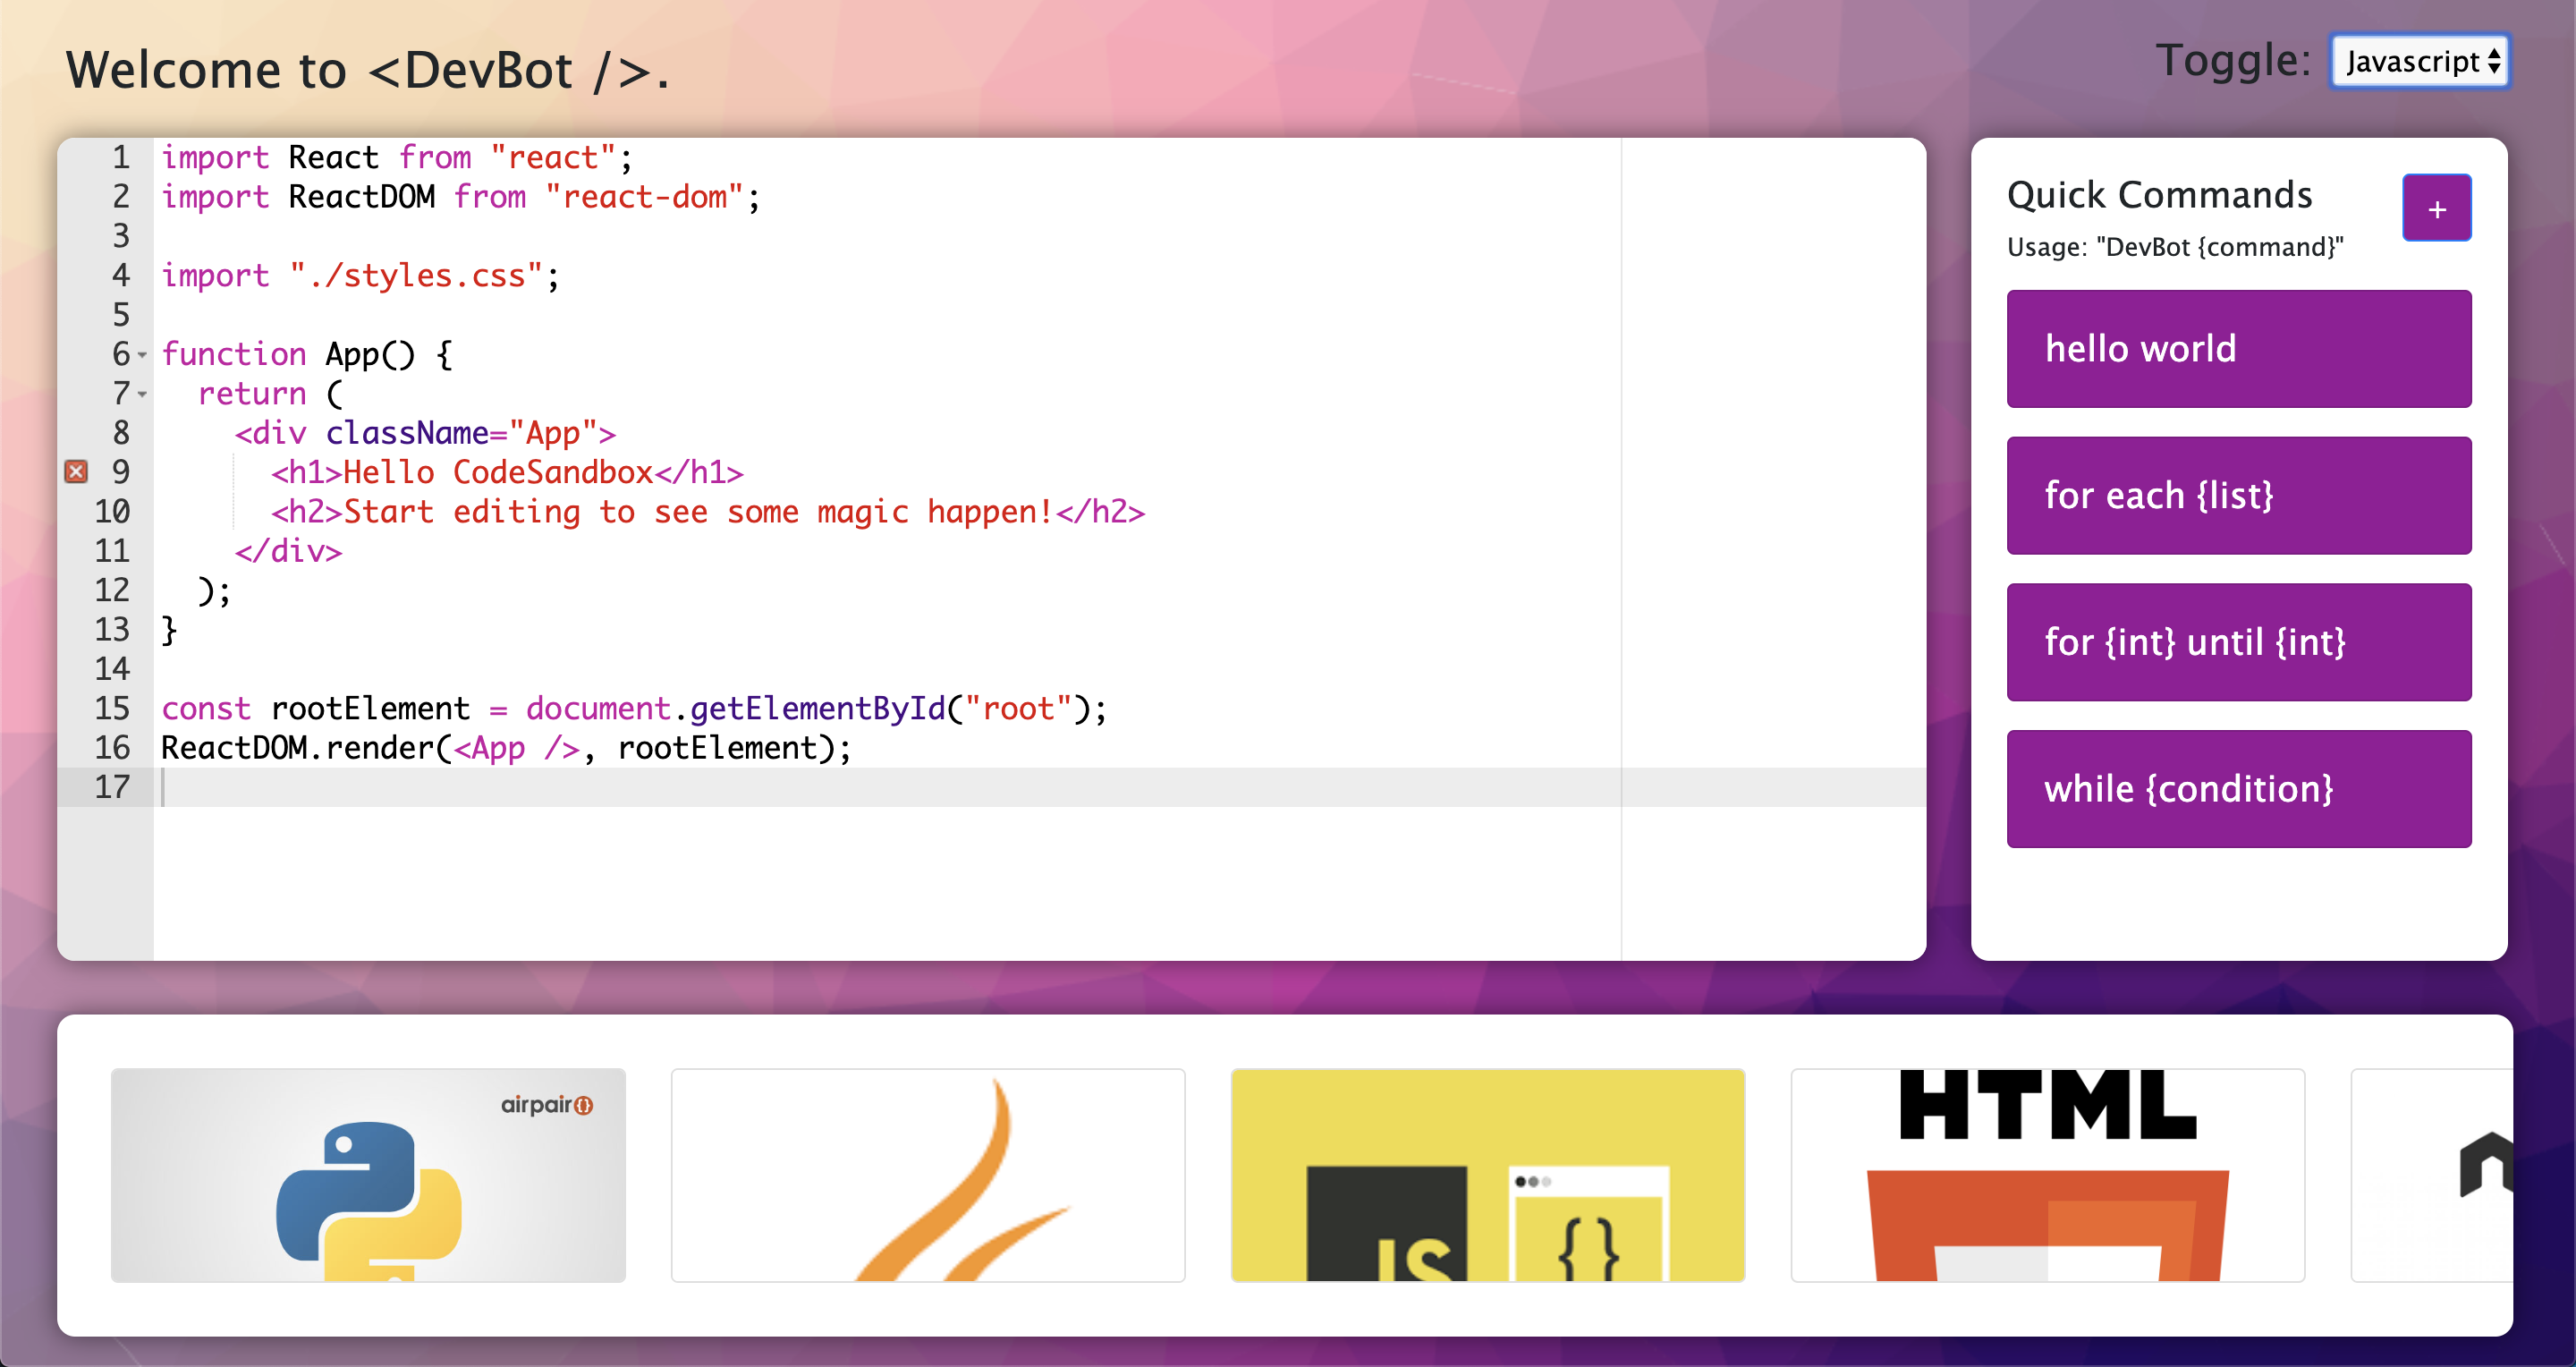Collapse the function App fold arrow on line 6
This screenshot has width=2576, height=1367.
pyautogui.click(x=142, y=355)
